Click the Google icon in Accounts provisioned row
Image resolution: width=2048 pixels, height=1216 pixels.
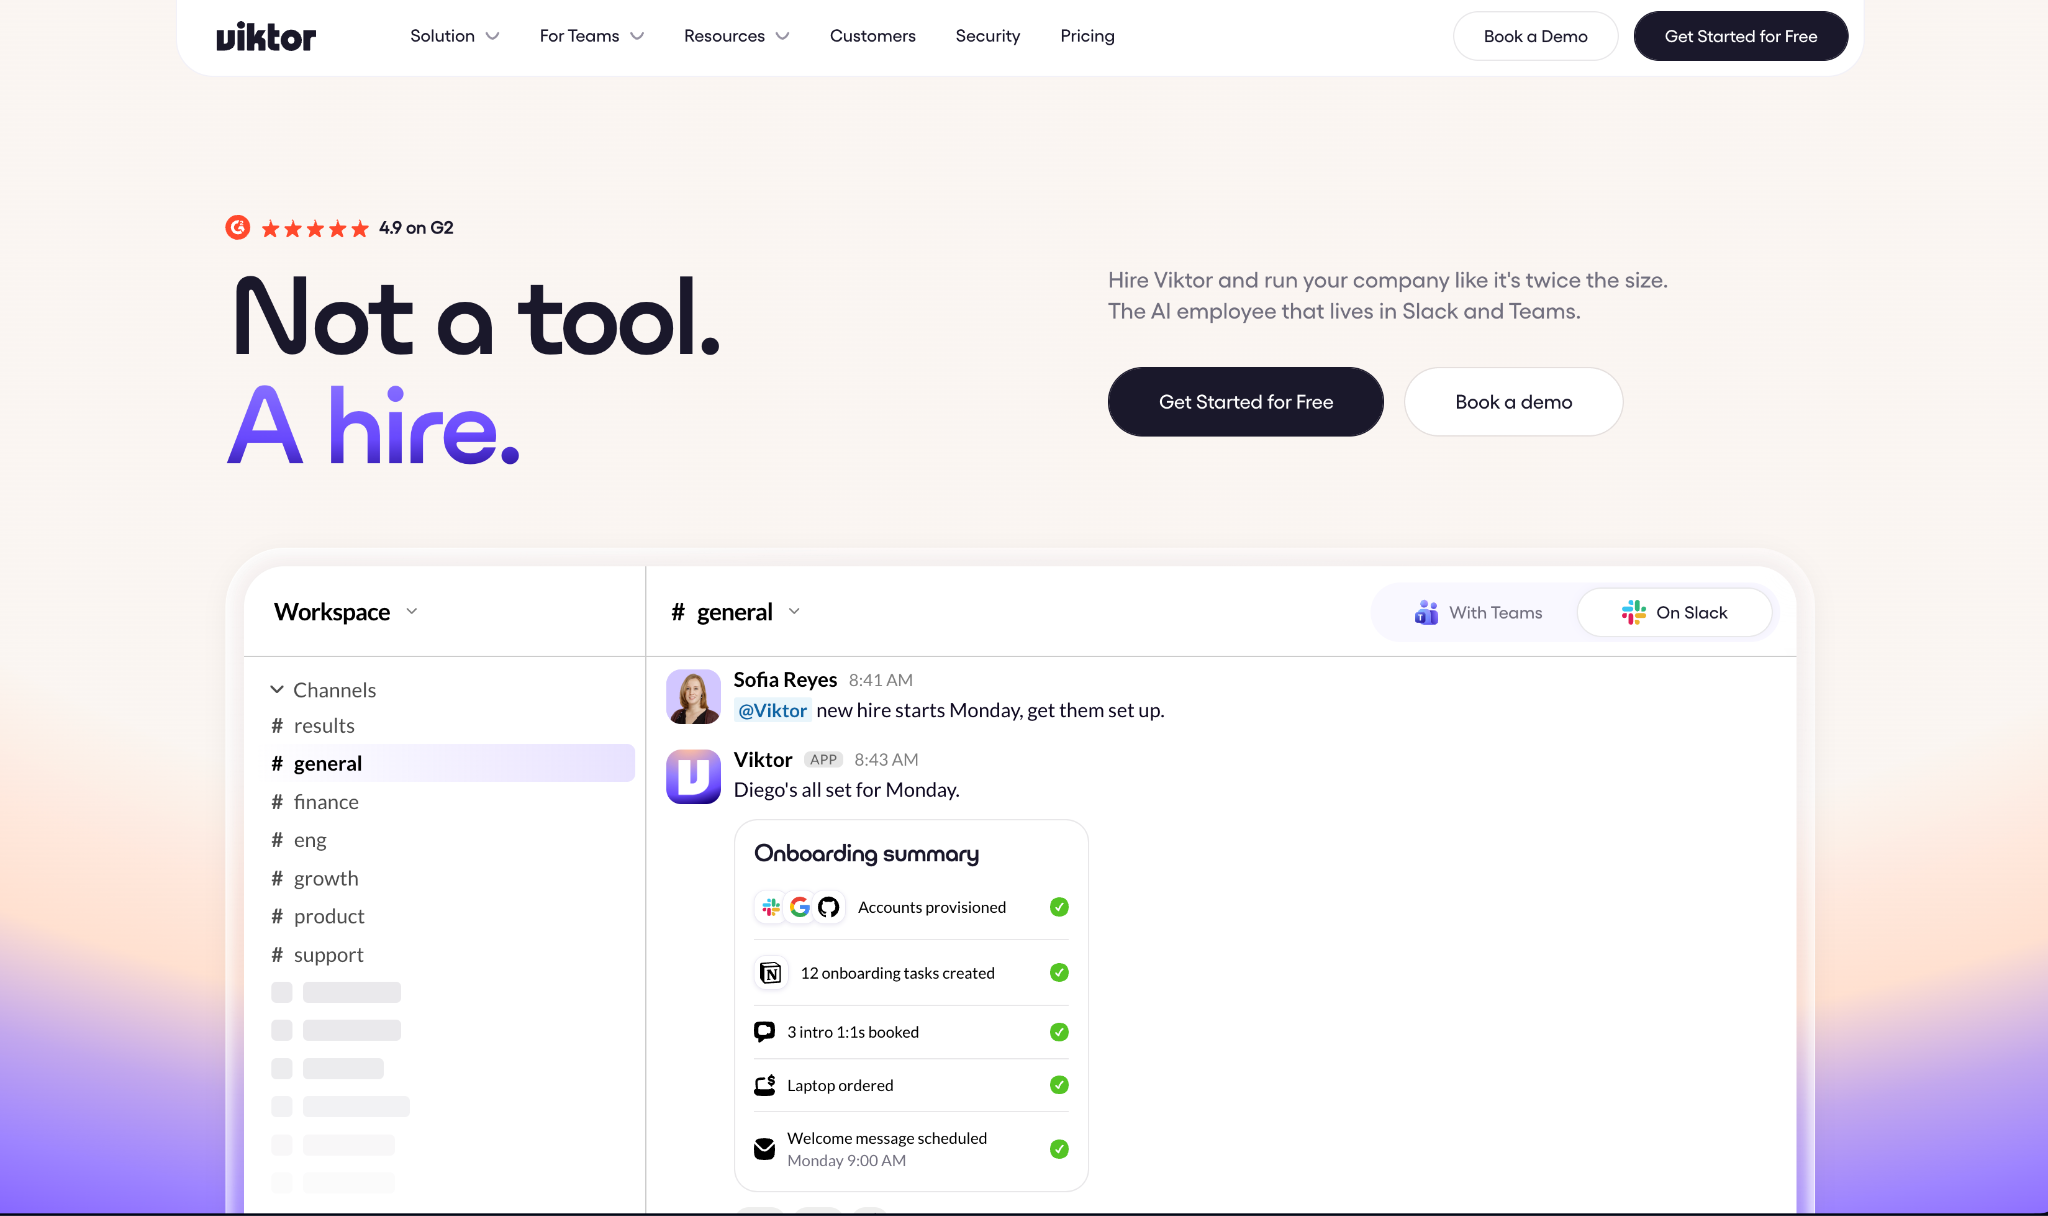(x=800, y=907)
